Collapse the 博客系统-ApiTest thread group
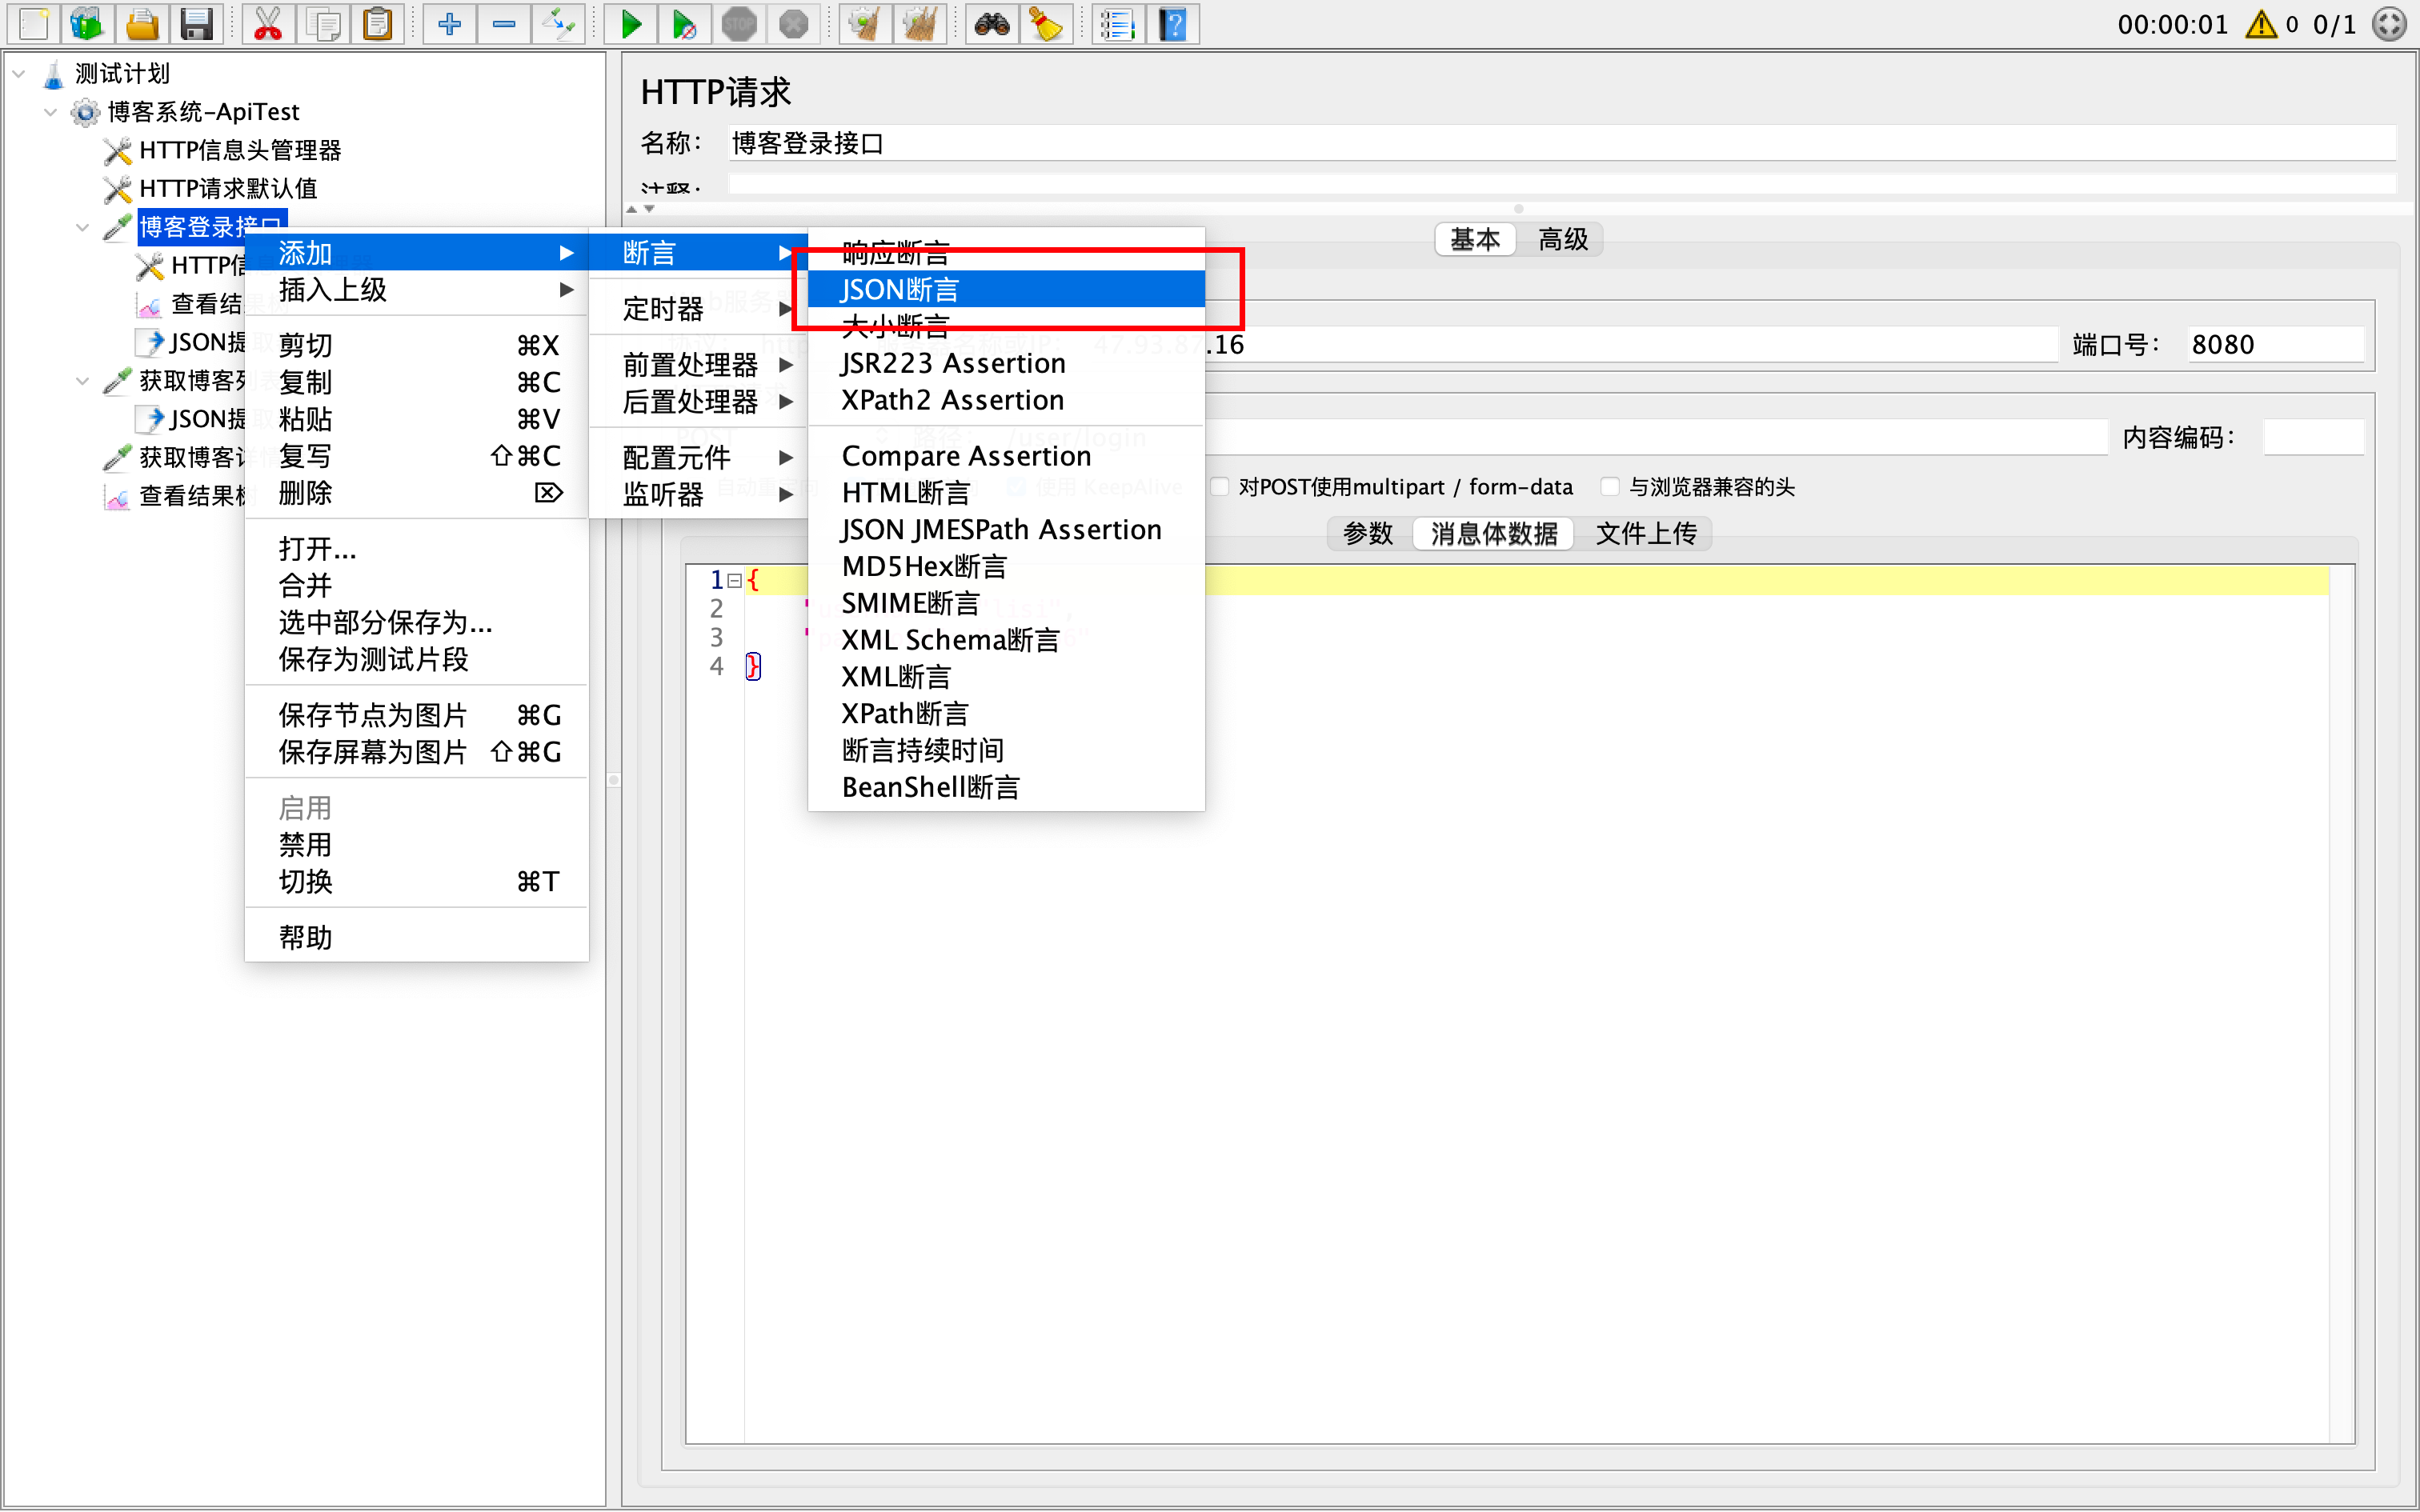 51,112
